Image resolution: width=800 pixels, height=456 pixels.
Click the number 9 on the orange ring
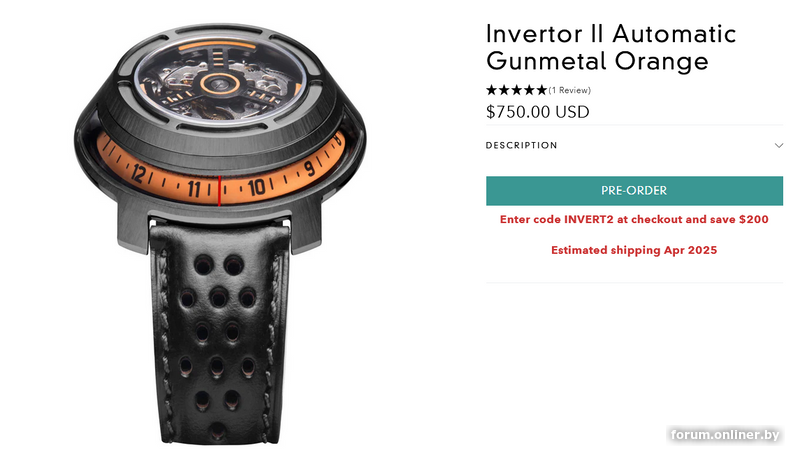coord(309,168)
